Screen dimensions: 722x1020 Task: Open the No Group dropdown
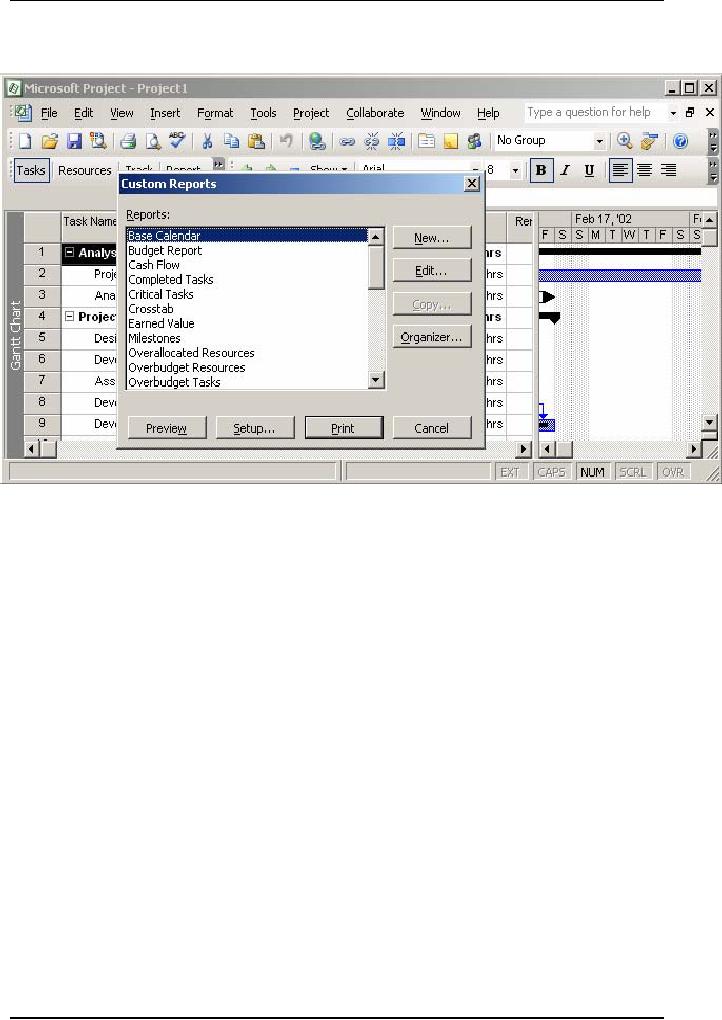point(600,141)
